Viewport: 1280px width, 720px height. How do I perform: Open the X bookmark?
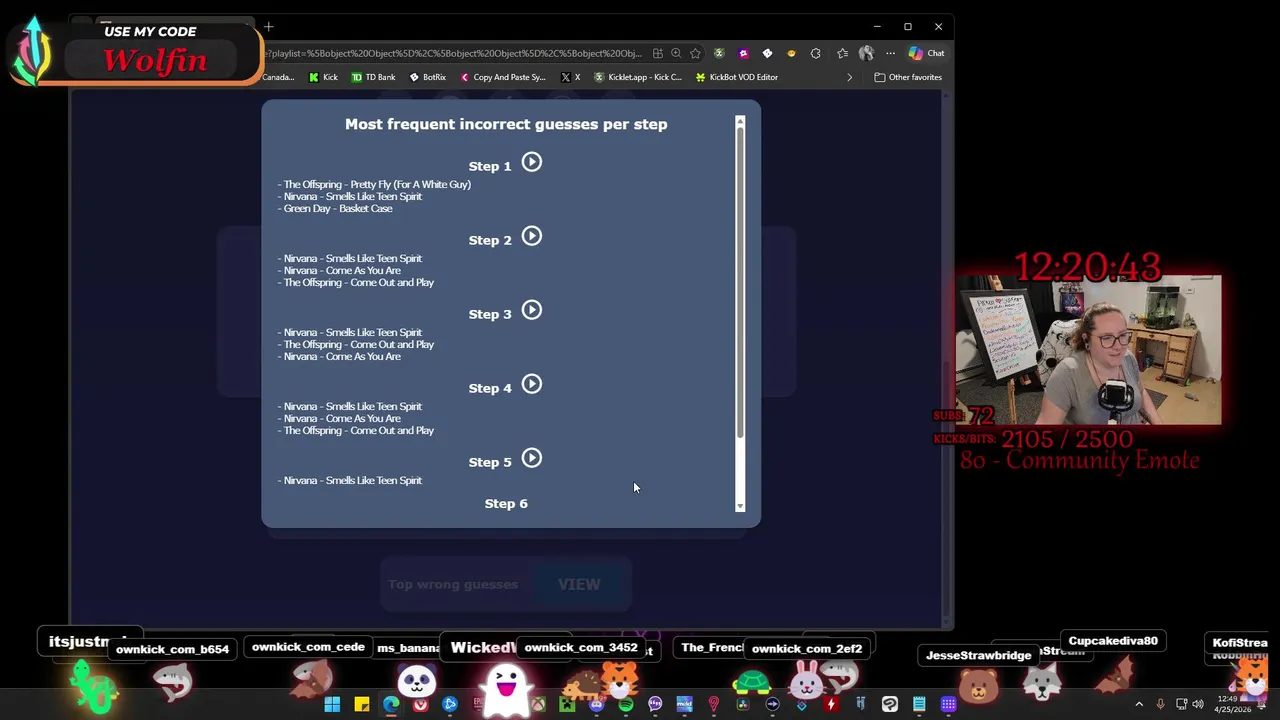pyautogui.click(x=571, y=77)
